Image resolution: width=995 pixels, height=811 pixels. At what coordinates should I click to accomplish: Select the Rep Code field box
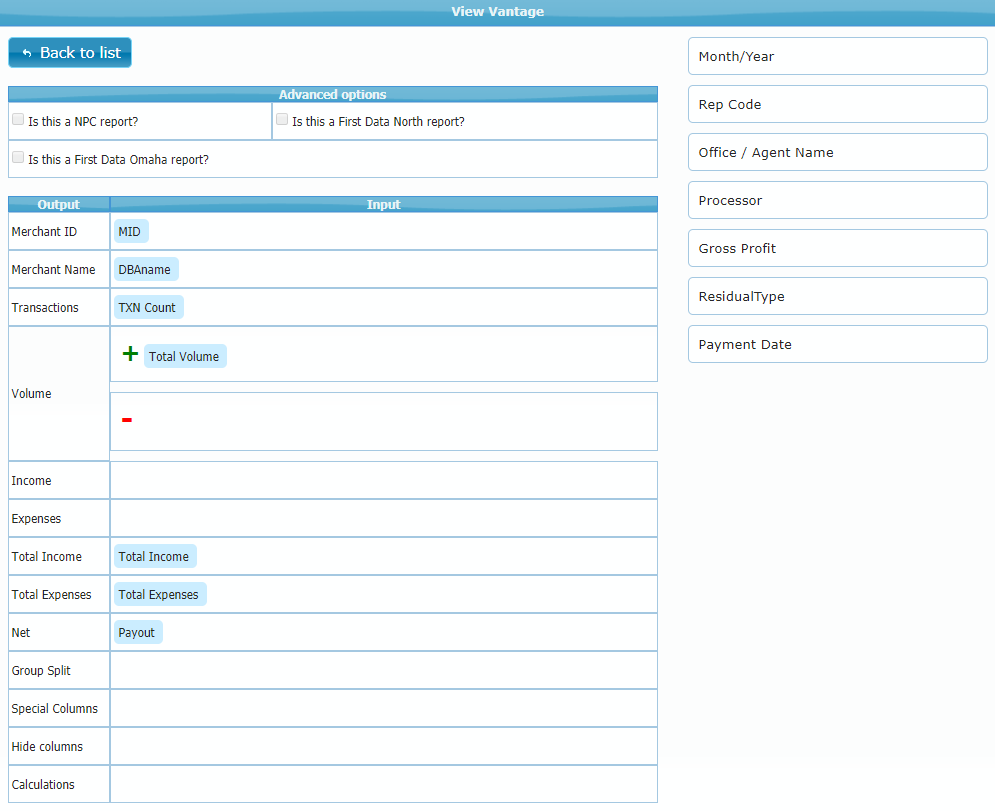pyautogui.click(x=837, y=104)
